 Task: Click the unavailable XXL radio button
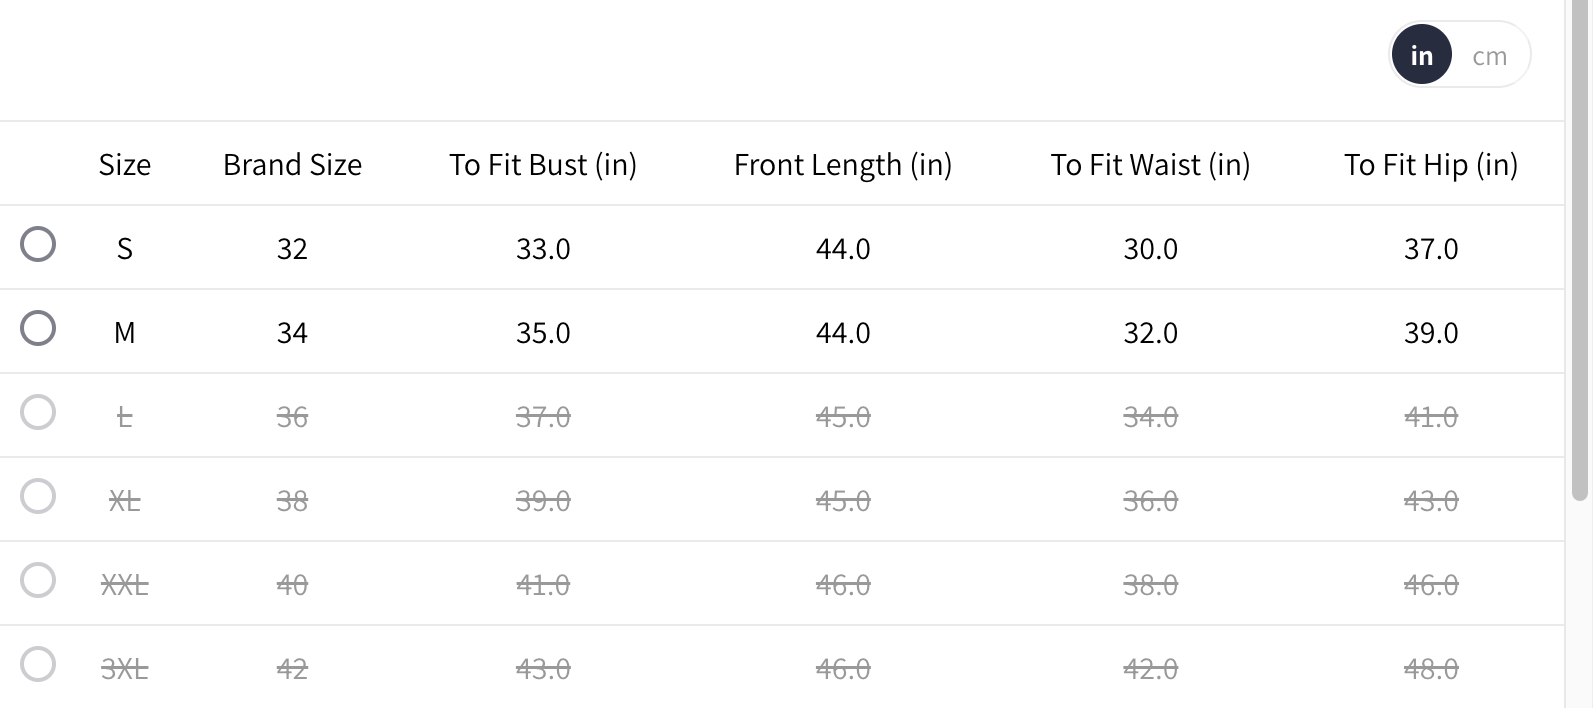(x=38, y=580)
